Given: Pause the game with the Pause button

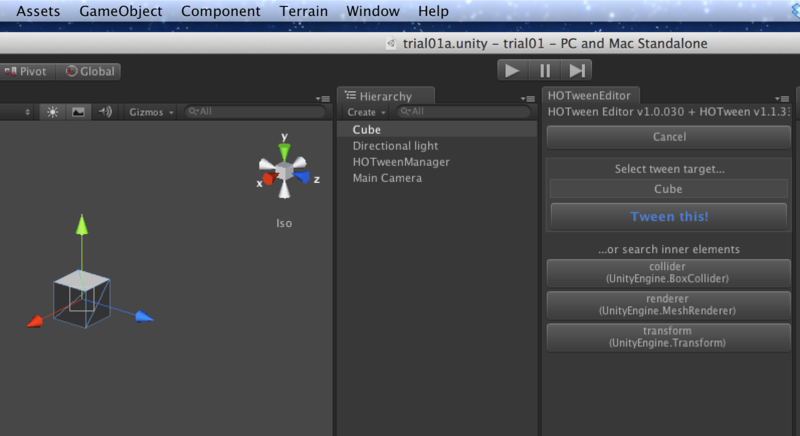Looking at the screenshot, I should pyautogui.click(x=545, y=70).
